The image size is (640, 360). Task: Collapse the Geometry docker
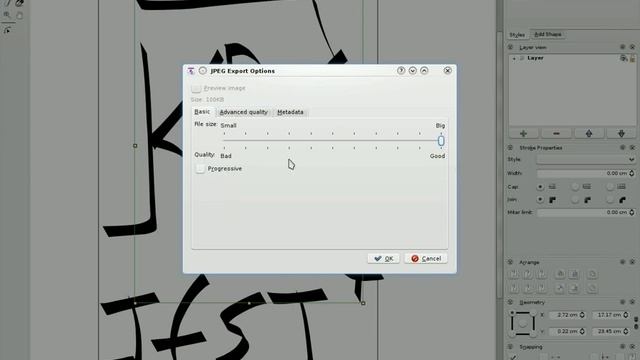510,302
